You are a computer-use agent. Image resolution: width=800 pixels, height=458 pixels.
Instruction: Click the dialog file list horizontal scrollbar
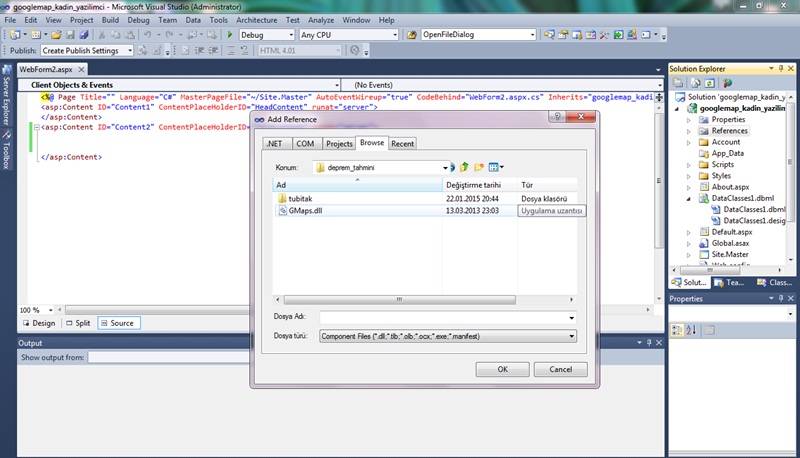[x=399, y=299]
